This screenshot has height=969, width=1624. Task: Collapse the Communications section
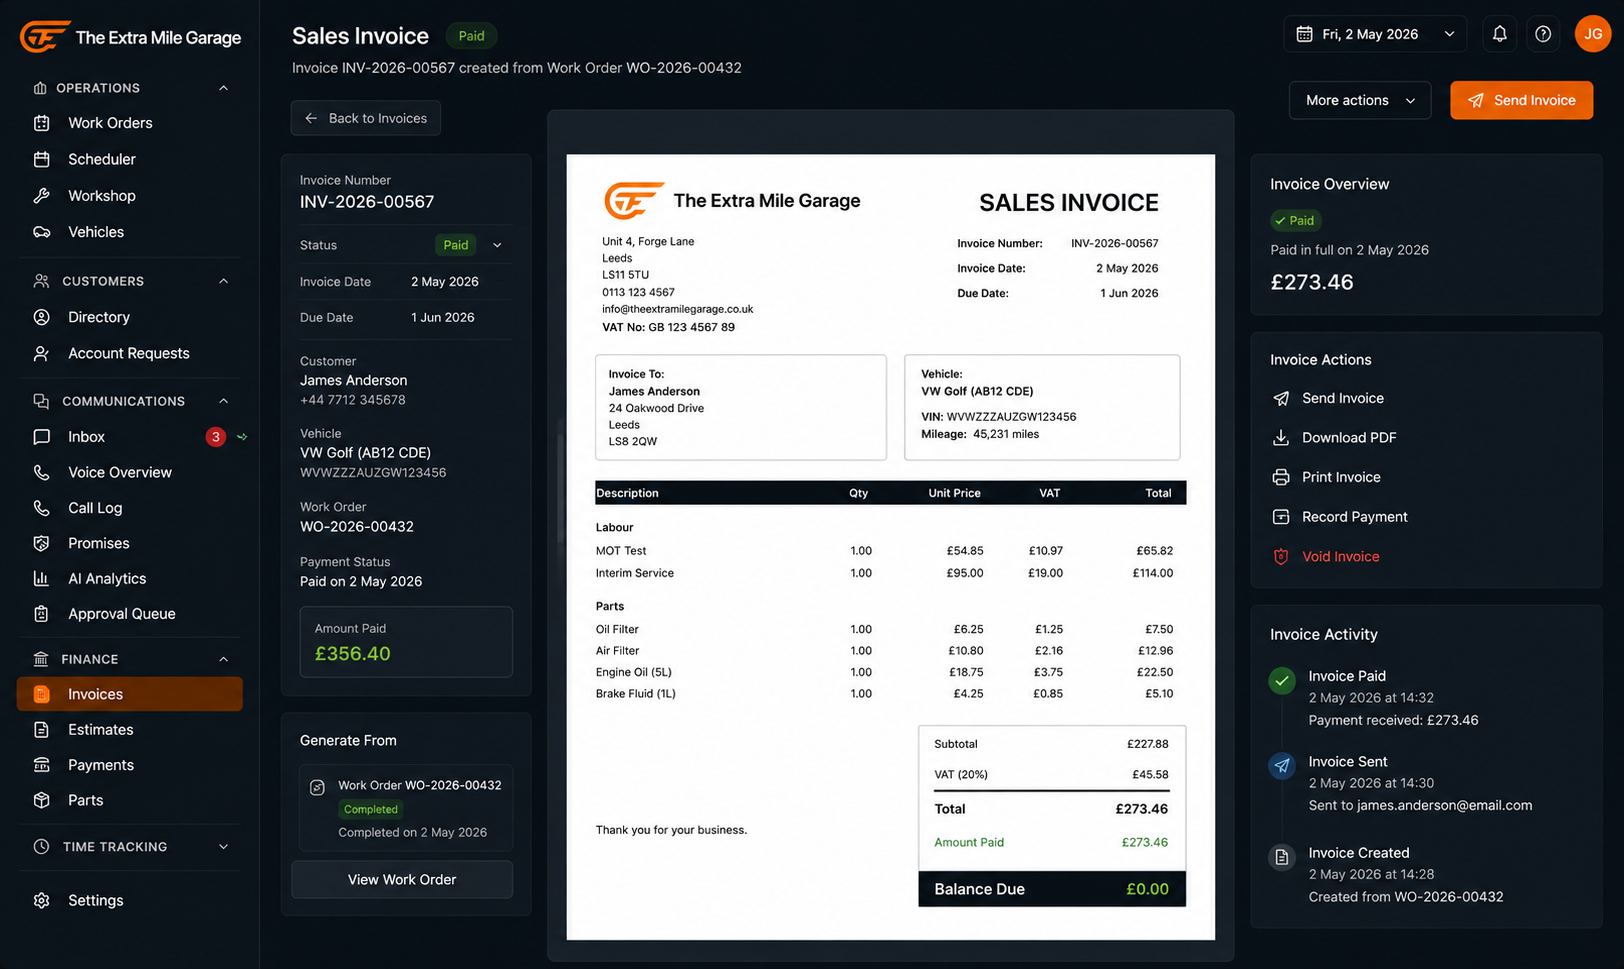point(224,401)
